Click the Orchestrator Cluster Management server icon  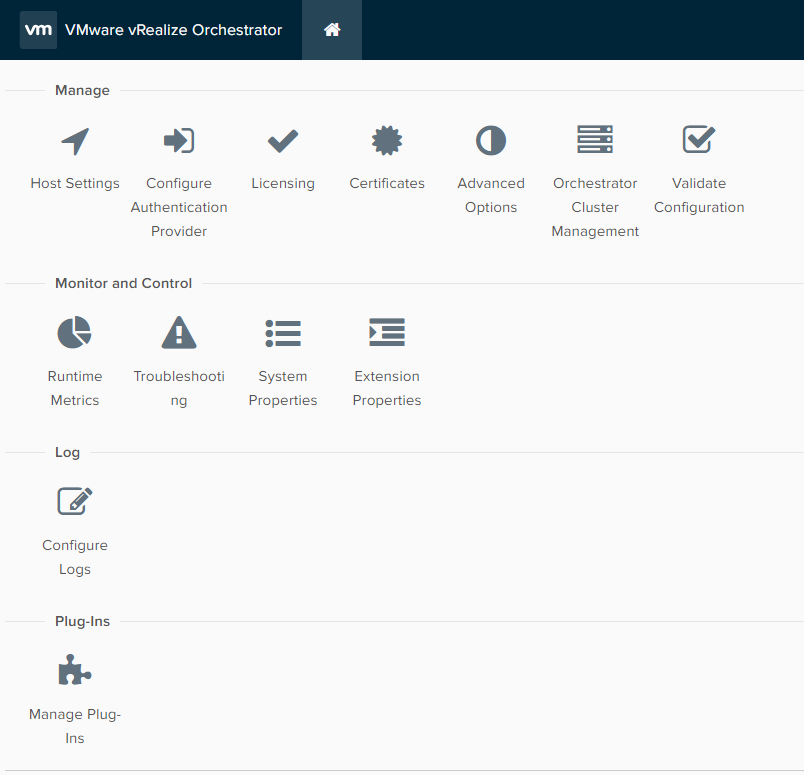[x=595, y=140]
